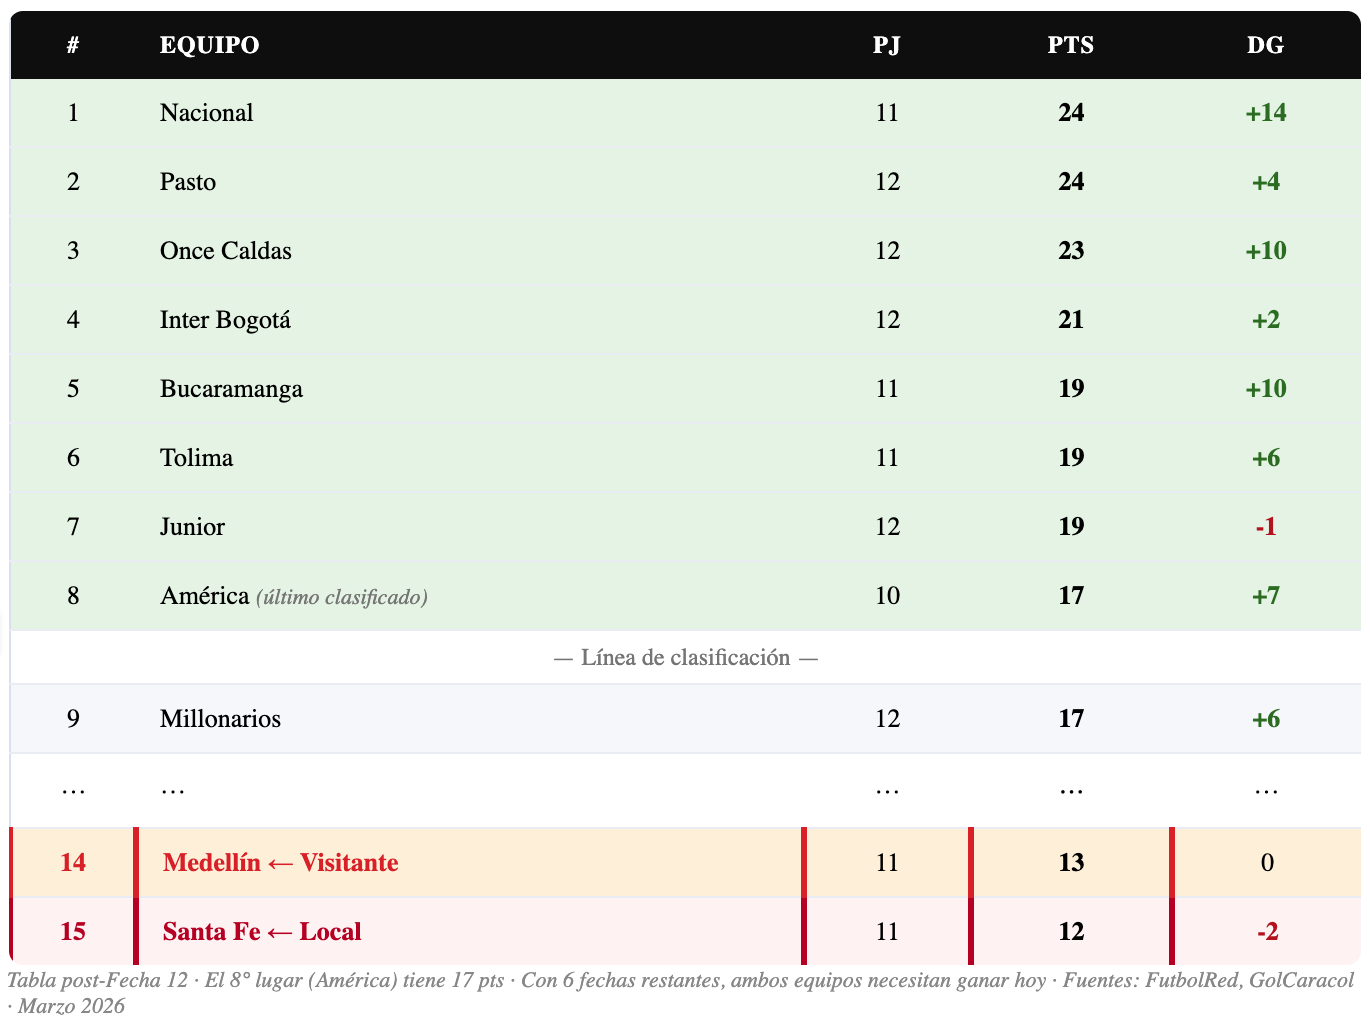Click the Línea de clasificación divider
Screen dimensions: 1370x1024
(x=685, y=658)
